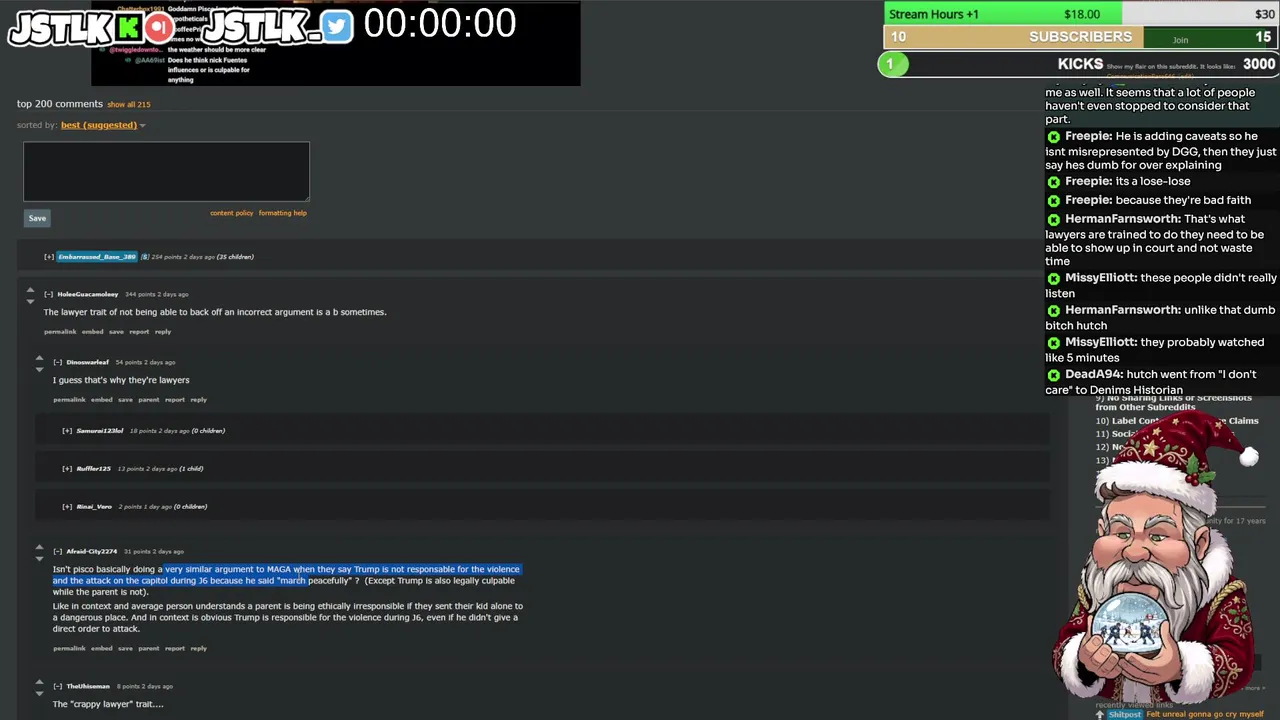The image size is (1280, 720).
Task: Downvote TheUhiseman's comment
Action: click(39, 693)
